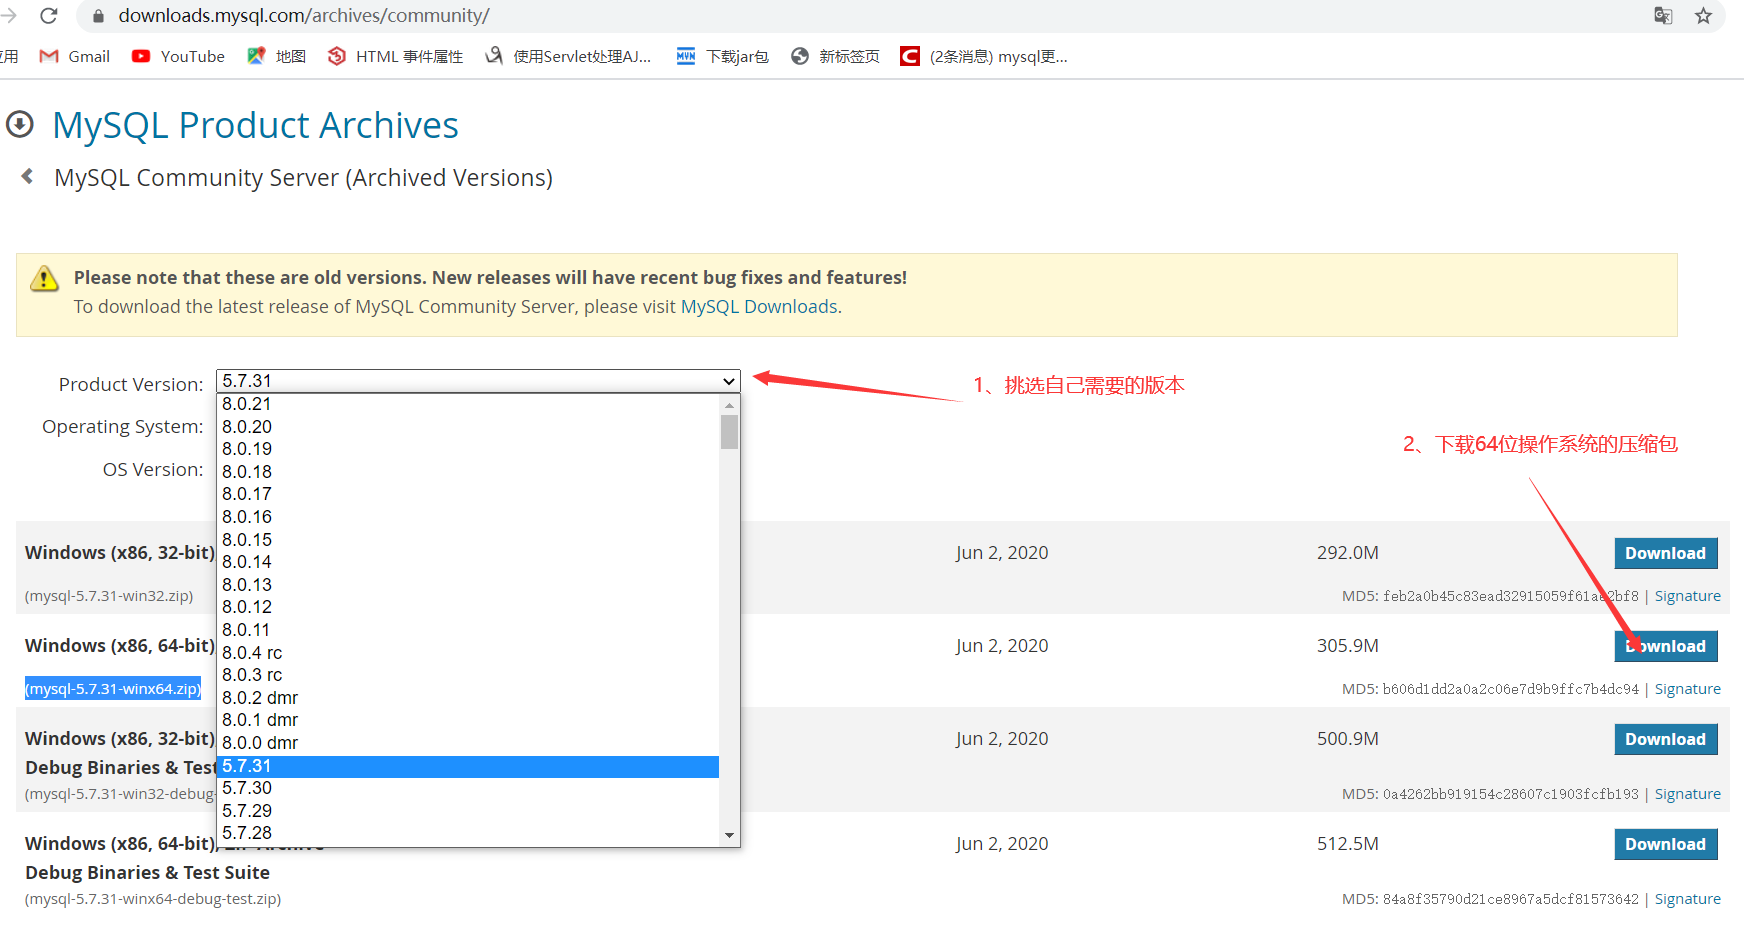Screen dimensions: 1744x926
Task: Choose version 5.7.29 option
Action: tap(468, 811)
